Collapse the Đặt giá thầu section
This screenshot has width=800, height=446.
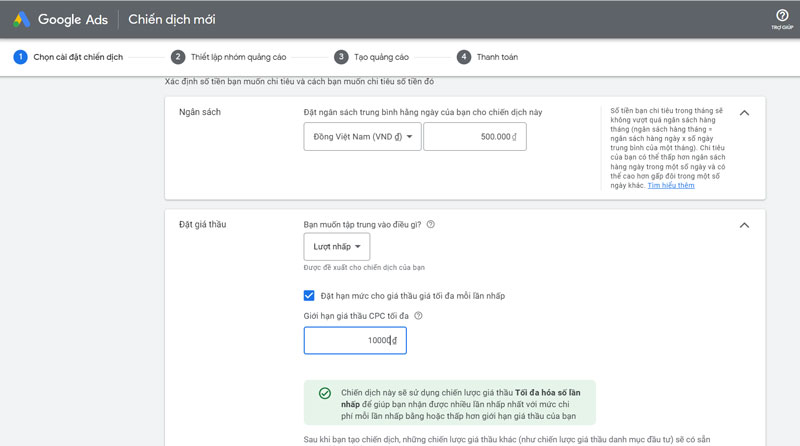point(744,225)
